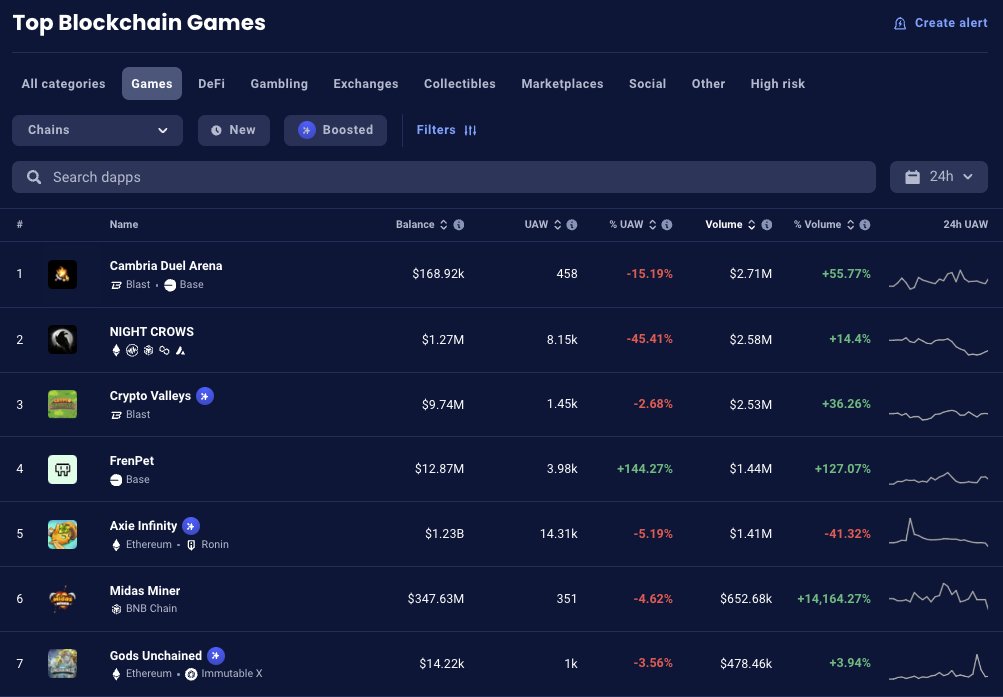Image resolution: width=1003 pixels, height=697 pixels.
Task: Switch to the Other tab
Action: [708, 84]
